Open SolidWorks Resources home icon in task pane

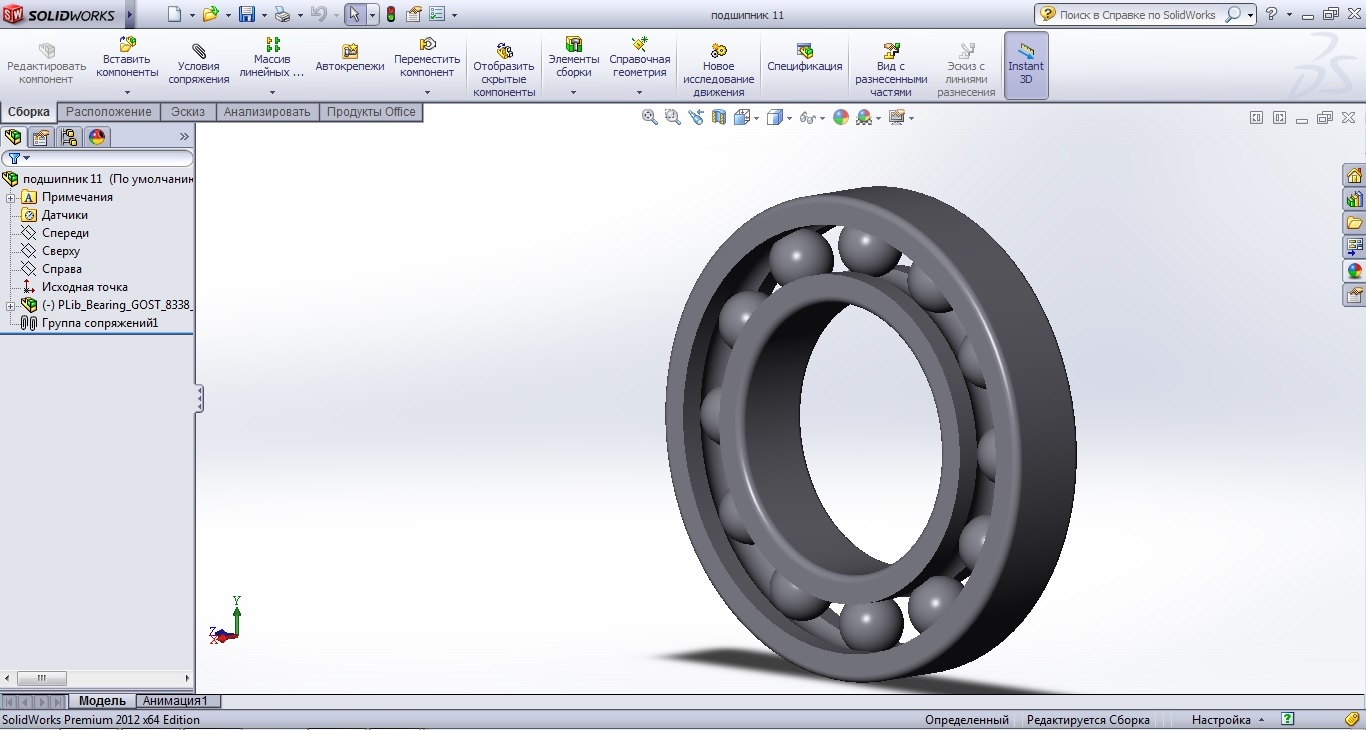[1355, 175]
